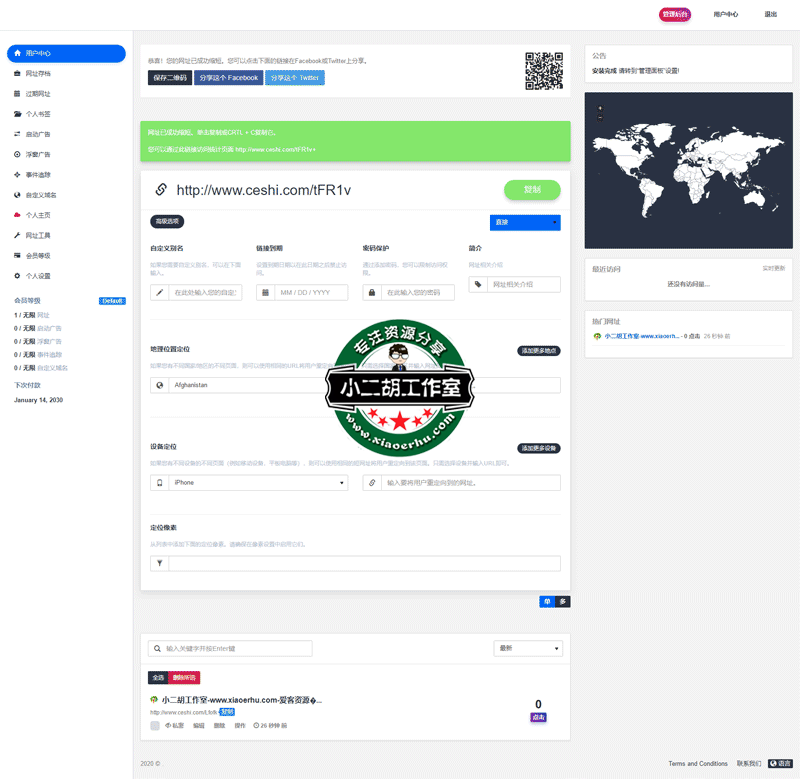Click the tag icon in the description field
Image resolution: width=800 pixels, height=779 pixels.
click(x=478, y=285)
